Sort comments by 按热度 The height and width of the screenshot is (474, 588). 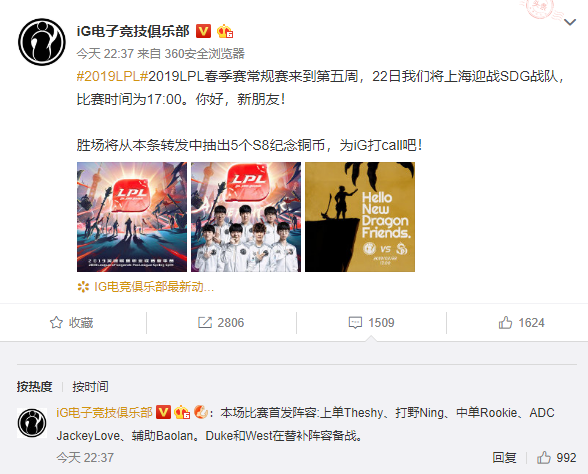pyautogui.click(x=34, y=386)
